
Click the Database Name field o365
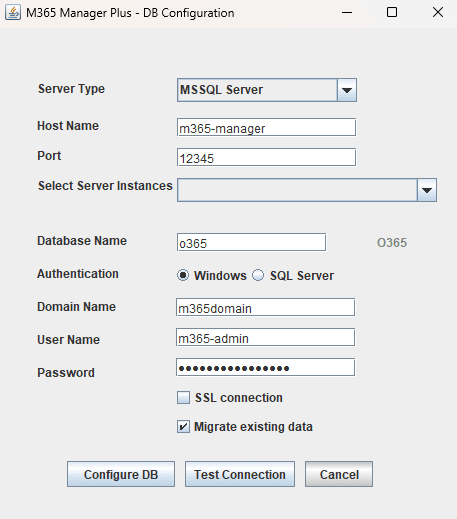251,242
